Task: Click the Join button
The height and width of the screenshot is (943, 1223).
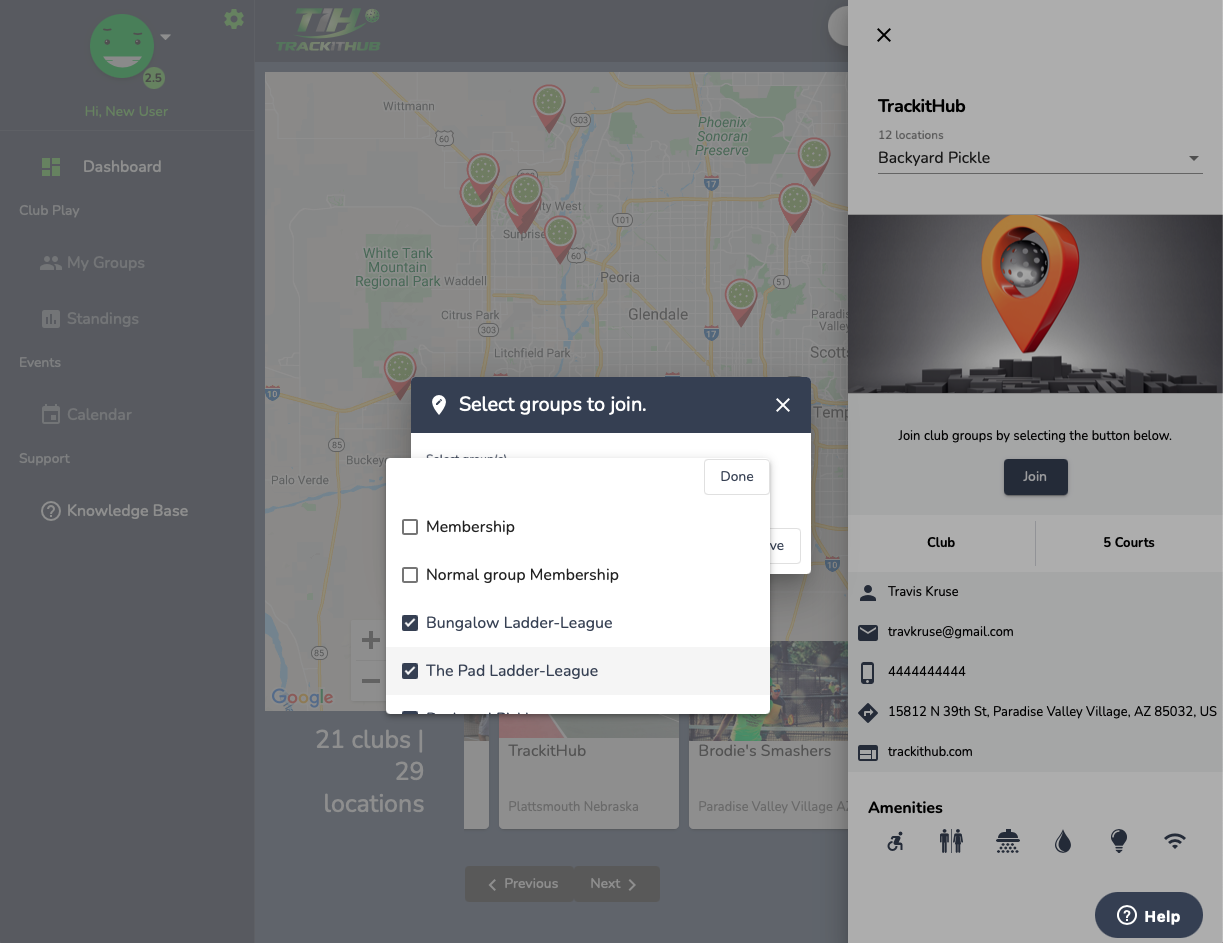Action: coord(1035,477)
